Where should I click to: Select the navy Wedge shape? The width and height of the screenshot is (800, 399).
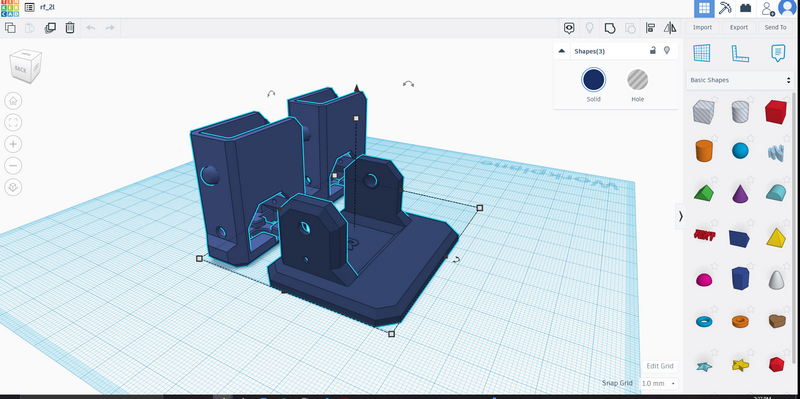tap(739, 238)
